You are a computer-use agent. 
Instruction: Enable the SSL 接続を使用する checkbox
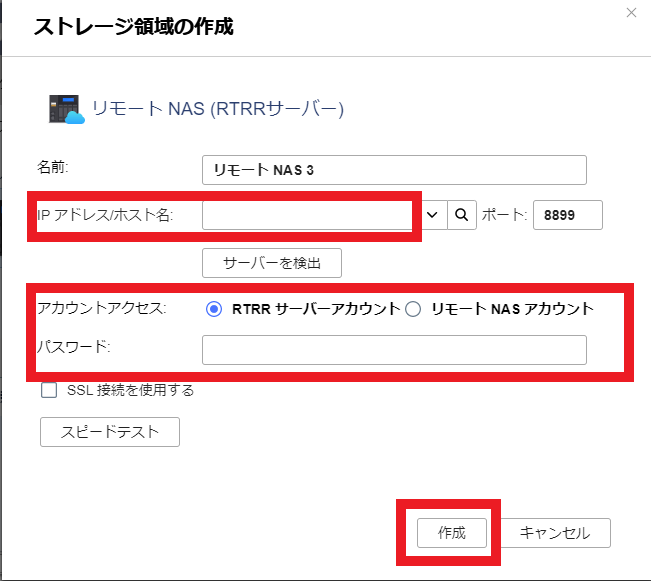(x=49, y=390)
